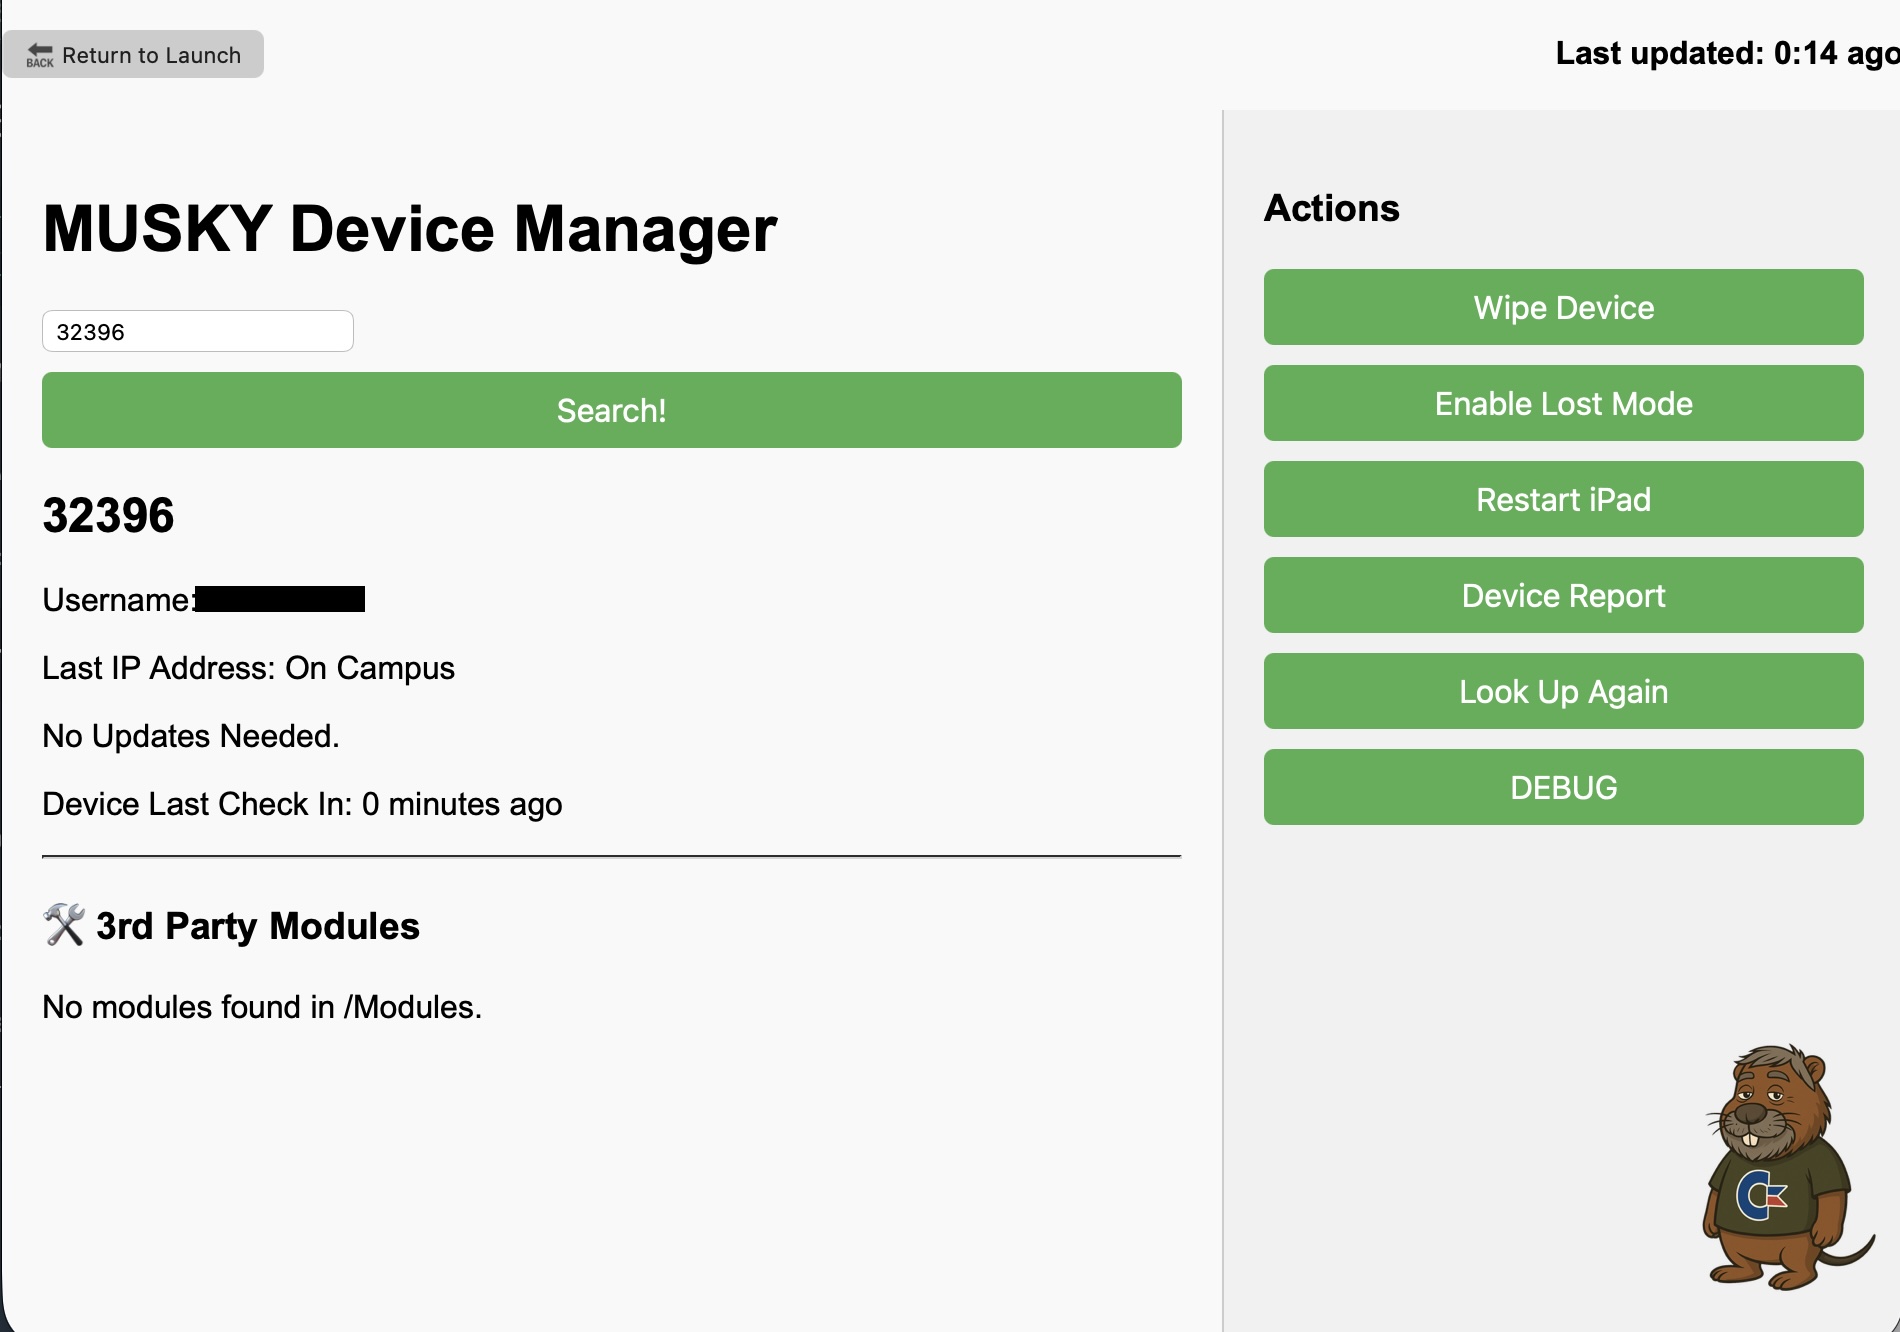The image size is (1900, 1332).
Task: Open the DEBUG action
Action: click(x=1562, y=787)
